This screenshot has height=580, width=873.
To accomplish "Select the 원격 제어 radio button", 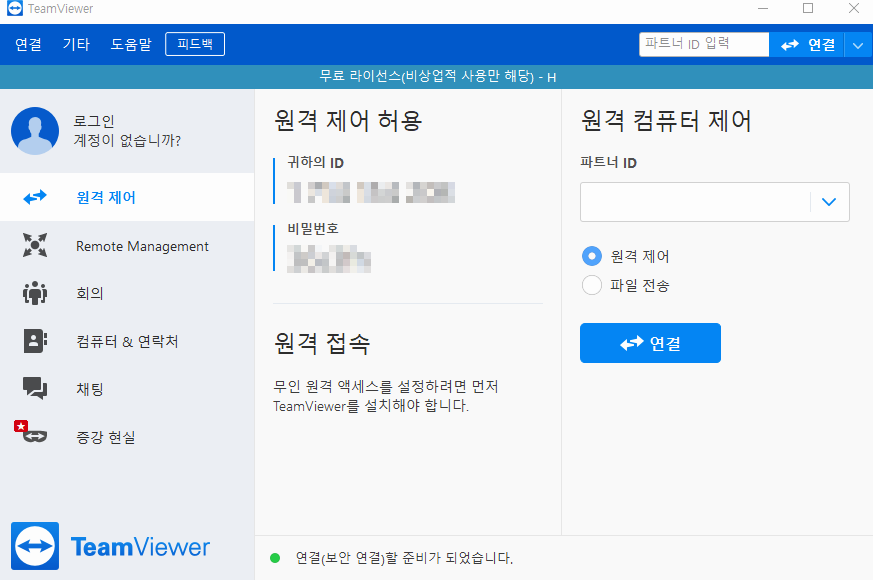I will click(x=592, y=256).
